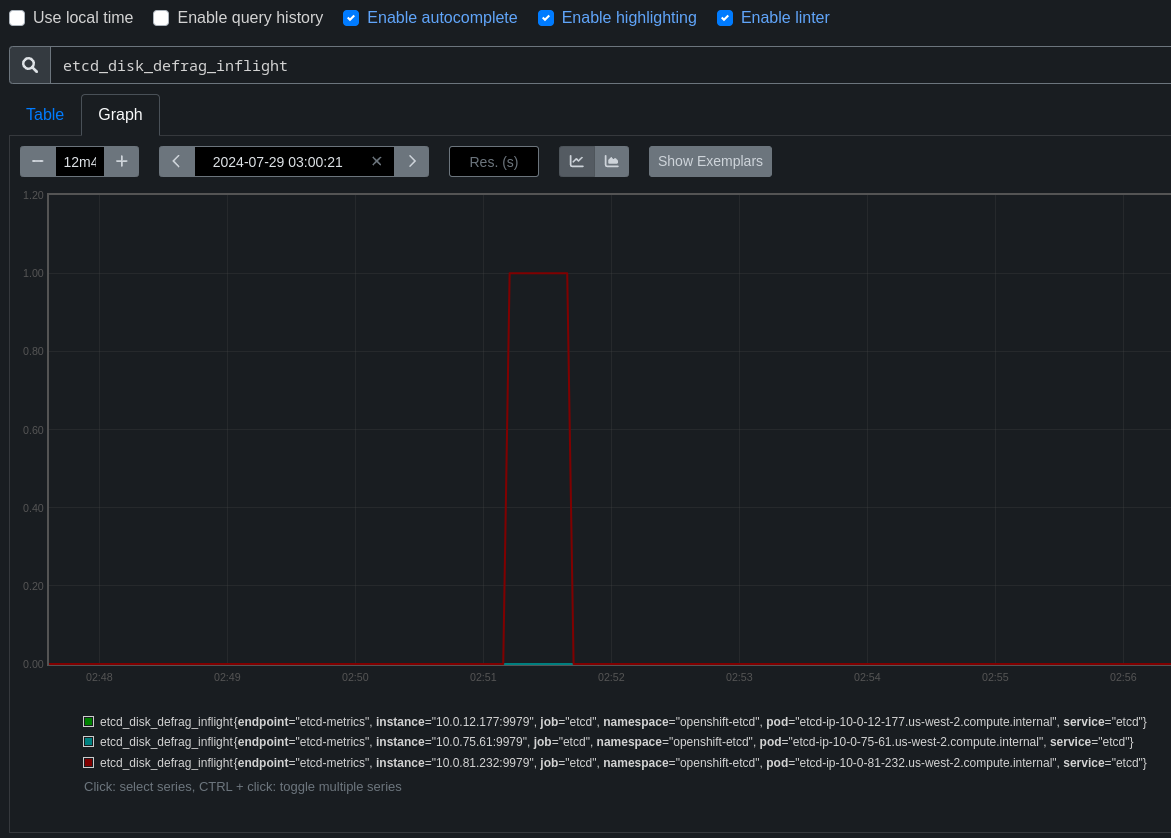Viewport: 1171px width, 838px height.
Task: Uncheck Enable highlighting
Action: (x=546, y=18)
